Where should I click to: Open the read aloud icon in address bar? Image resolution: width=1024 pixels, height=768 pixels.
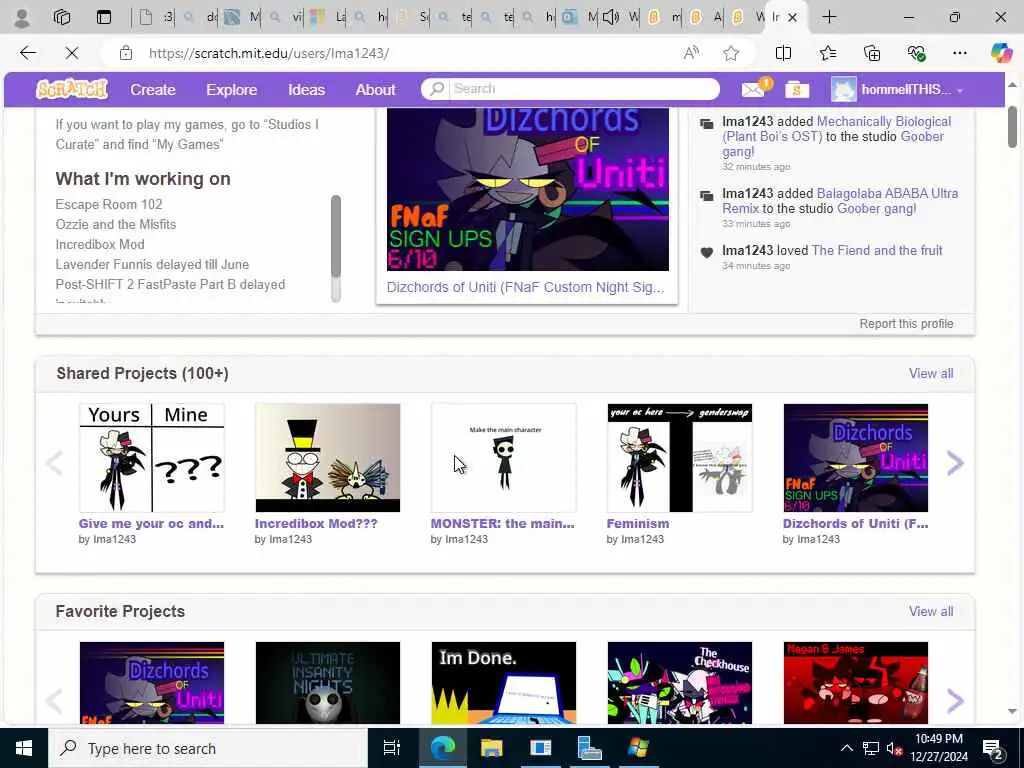691,53
